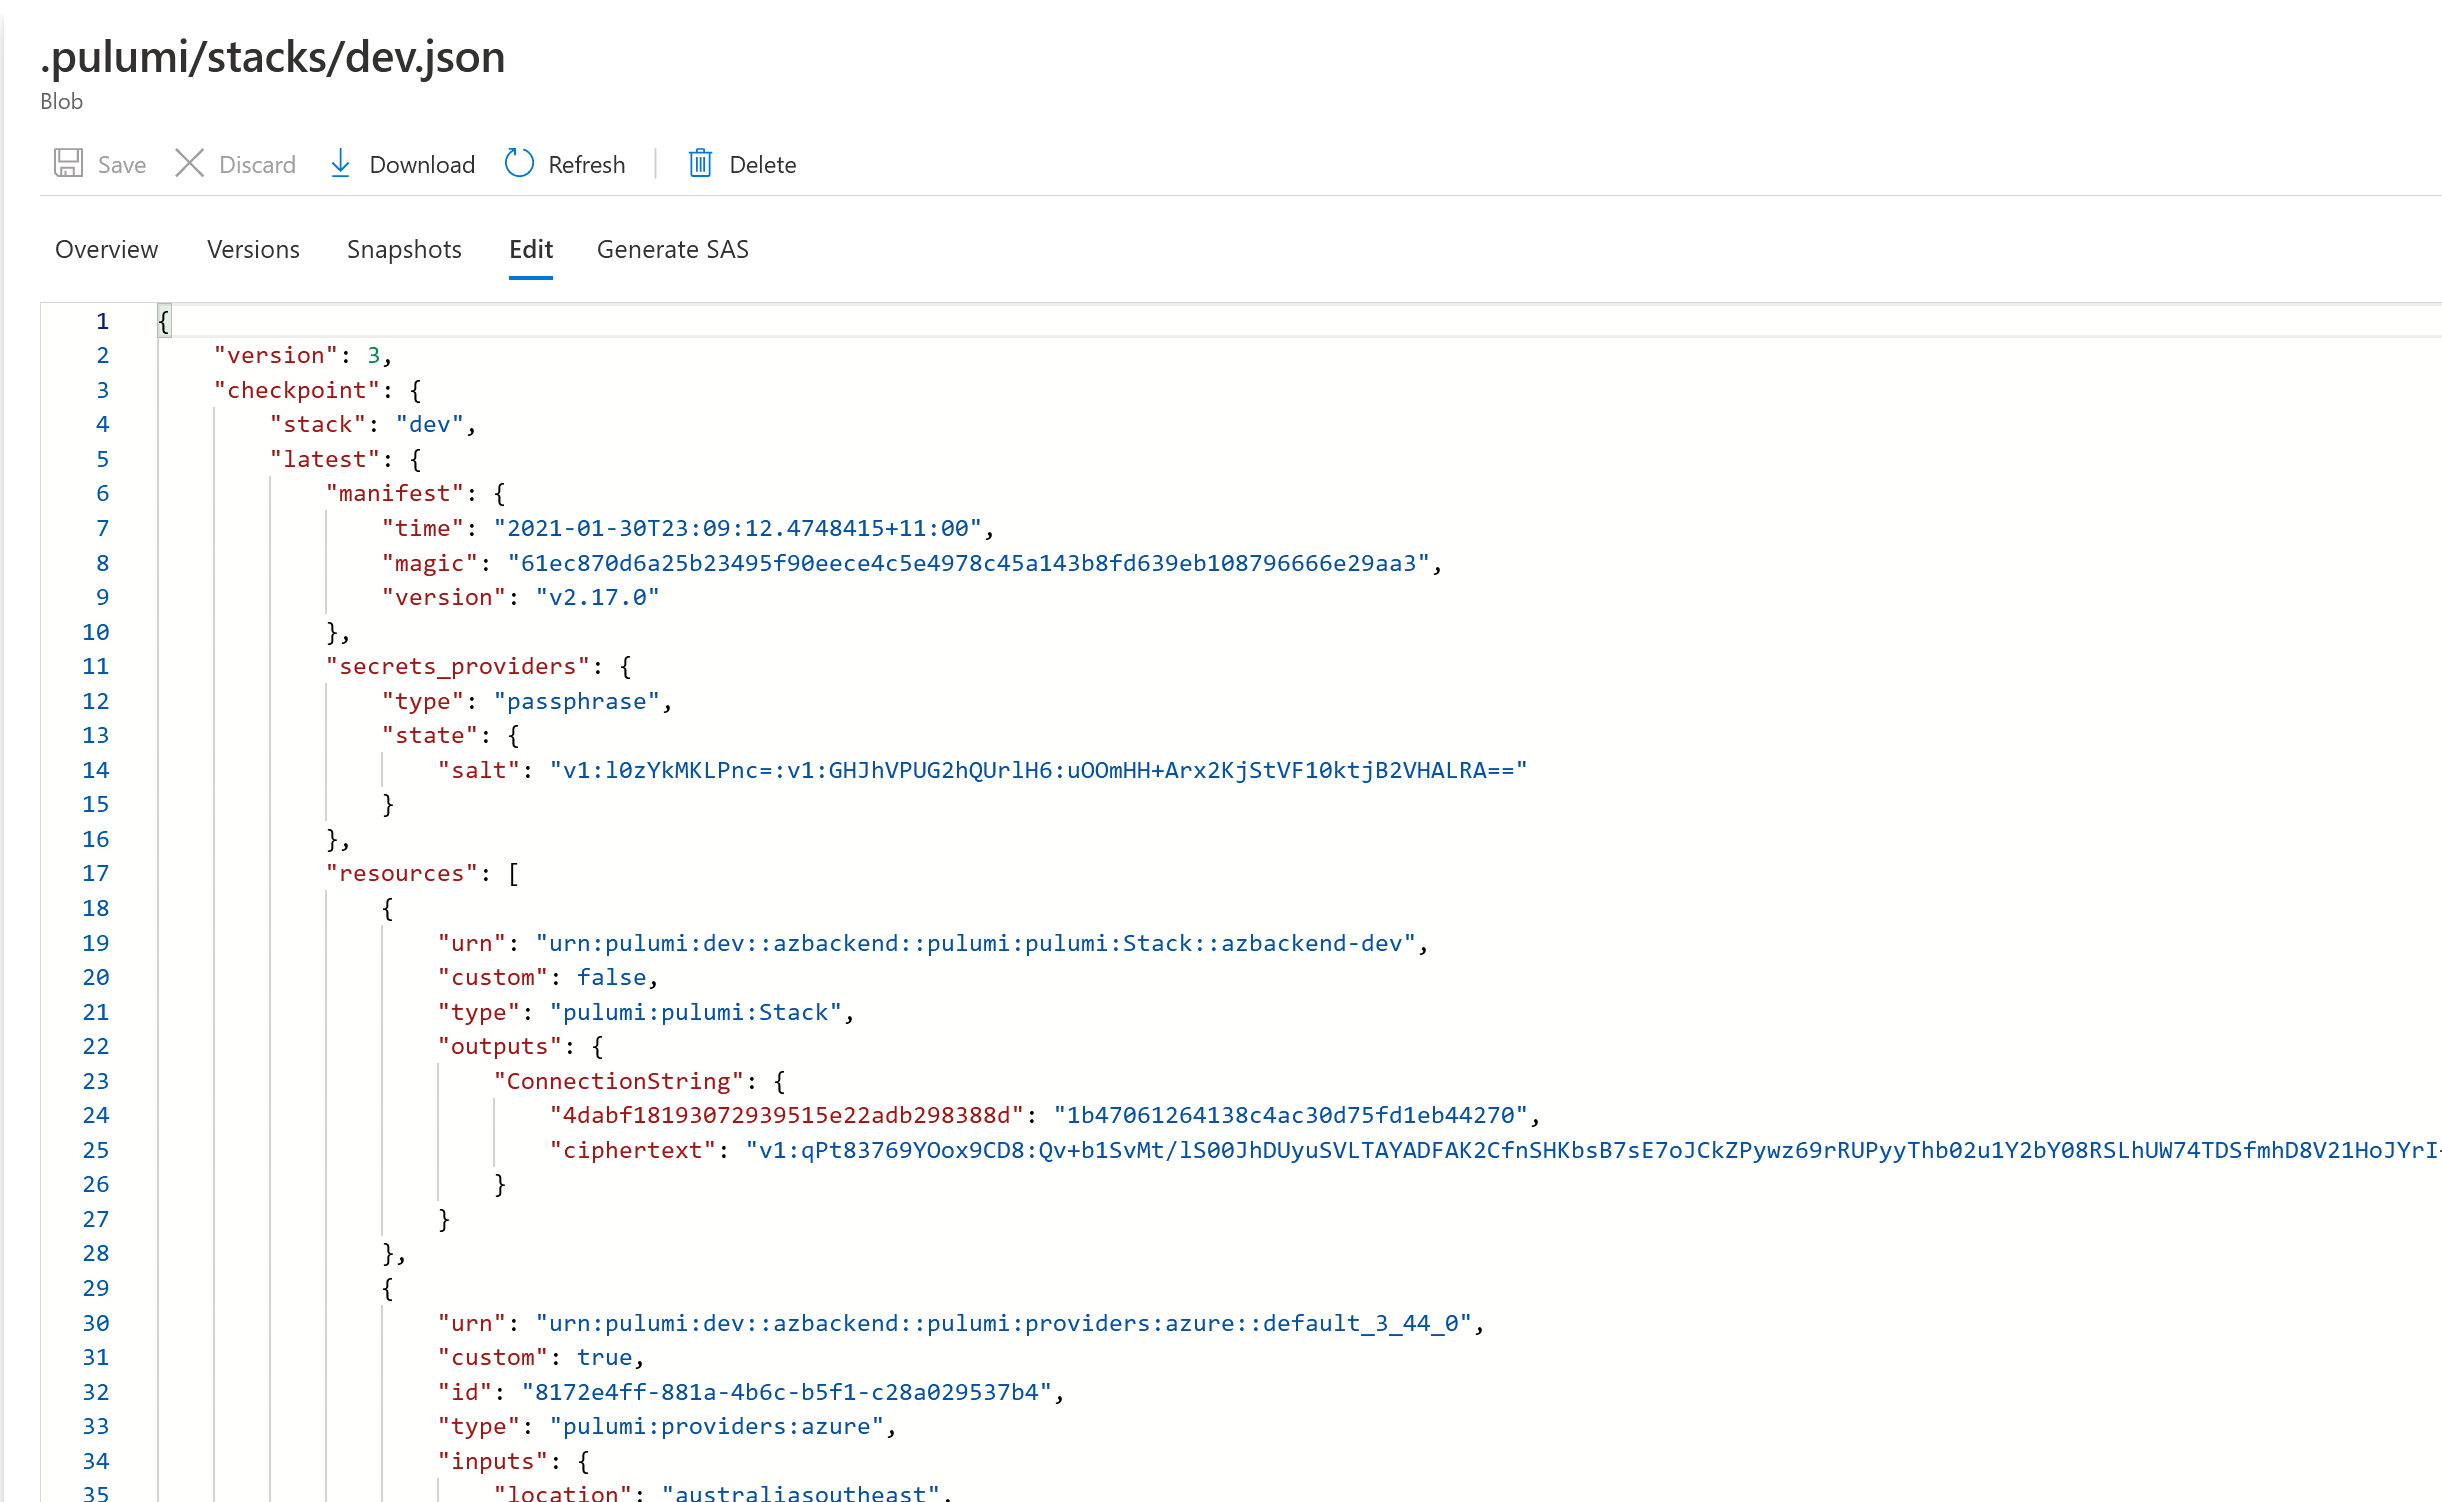The image size is (2442, 1502).
Task: Click the key "4dabf18193072939515e22adb298388d"
Action: [x=787, y=1115]
